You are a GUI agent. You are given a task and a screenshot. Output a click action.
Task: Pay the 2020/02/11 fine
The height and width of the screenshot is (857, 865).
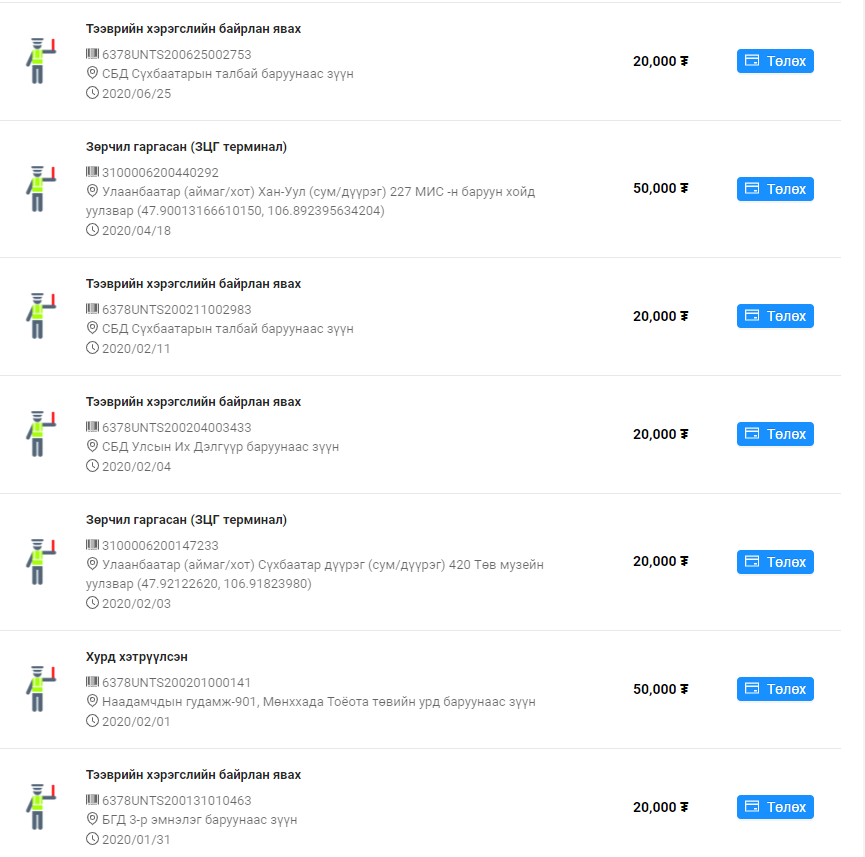[x=775, y=316]
